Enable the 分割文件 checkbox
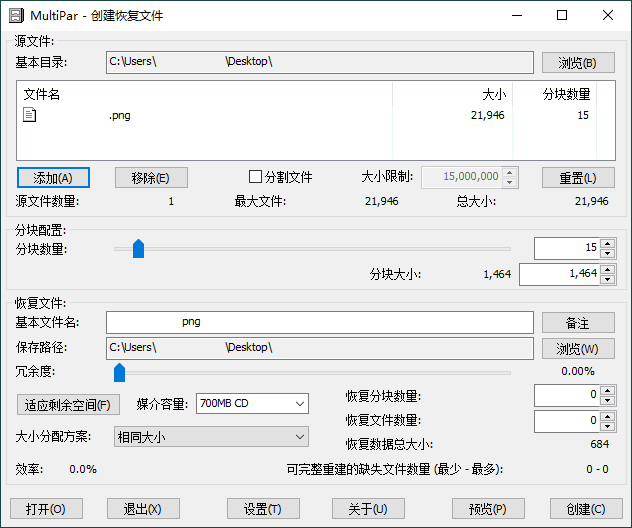 pyautogui.click(x=255, y=177)
